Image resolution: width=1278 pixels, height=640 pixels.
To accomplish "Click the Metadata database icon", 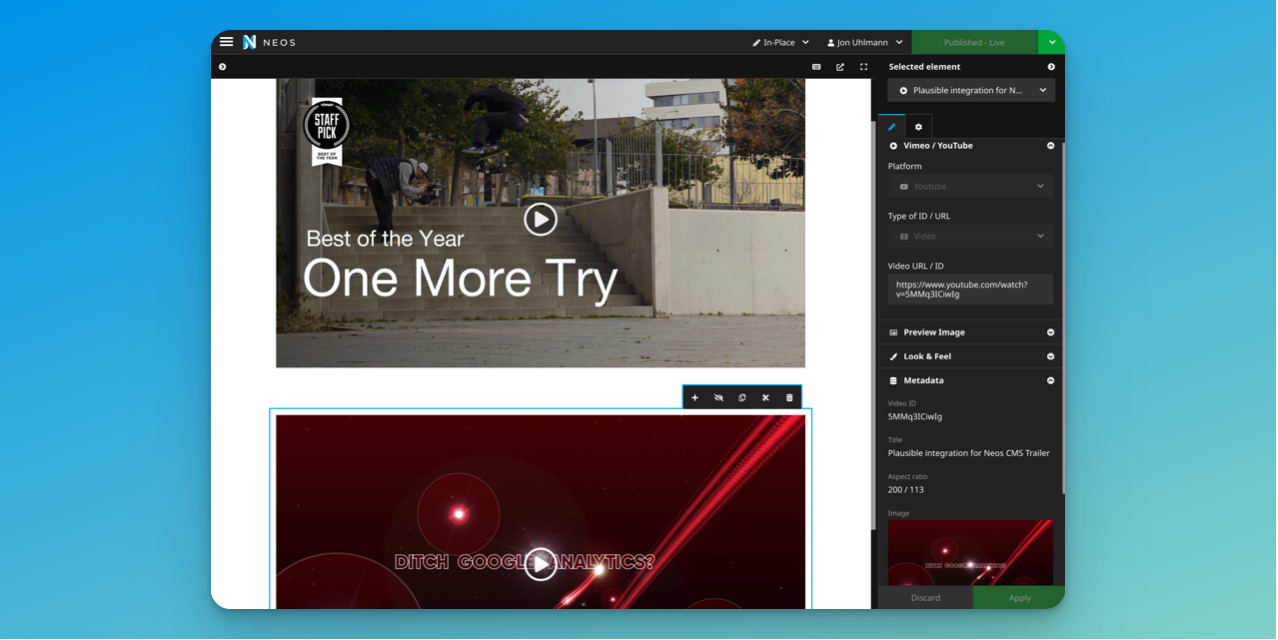I will 893,380.
